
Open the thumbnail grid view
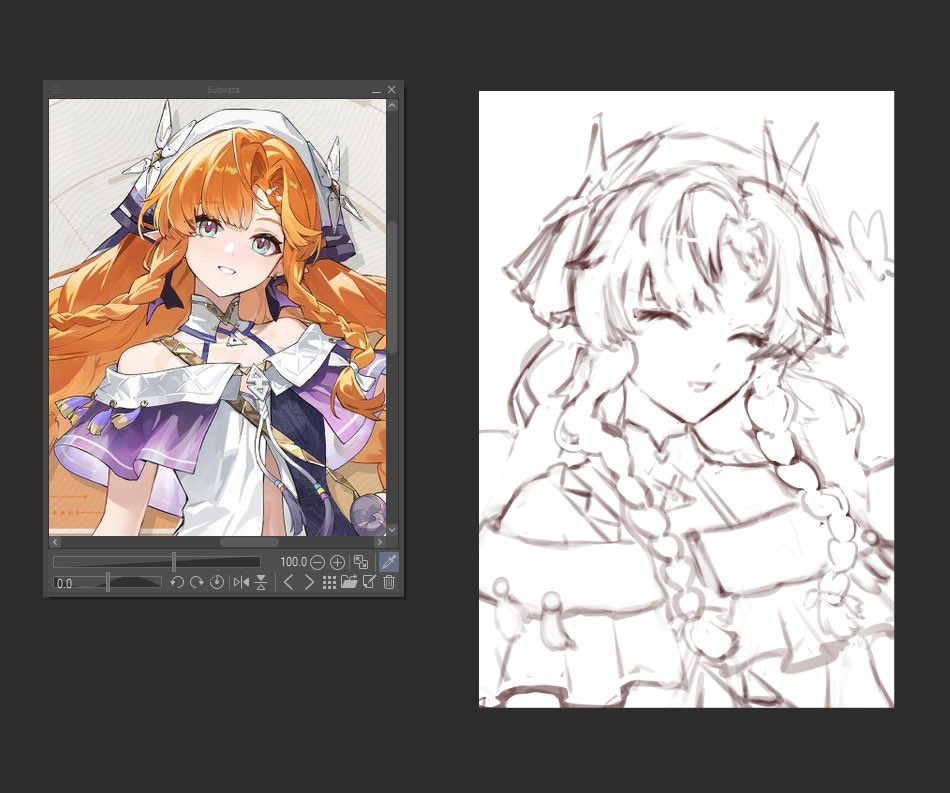point(329,583)
